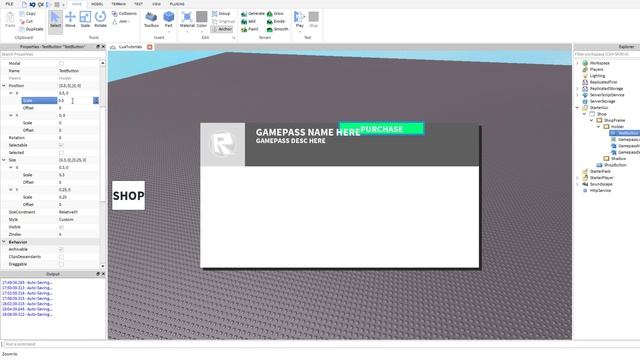Click the Paste icon
This screenshot has height=360, width=640.
tap(10, 19)
